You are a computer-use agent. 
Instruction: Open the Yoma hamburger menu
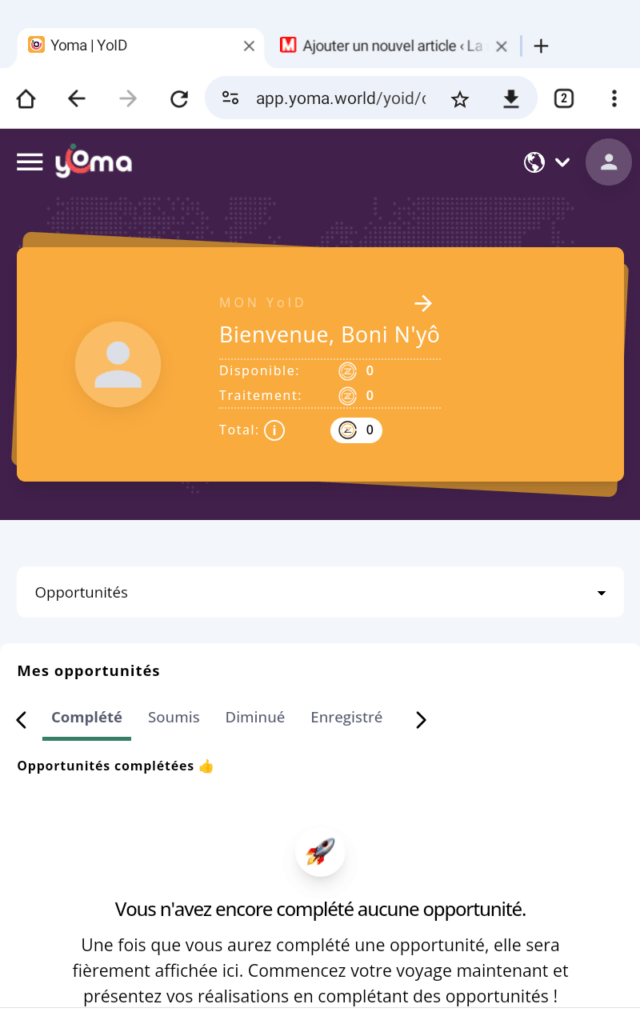30,162
